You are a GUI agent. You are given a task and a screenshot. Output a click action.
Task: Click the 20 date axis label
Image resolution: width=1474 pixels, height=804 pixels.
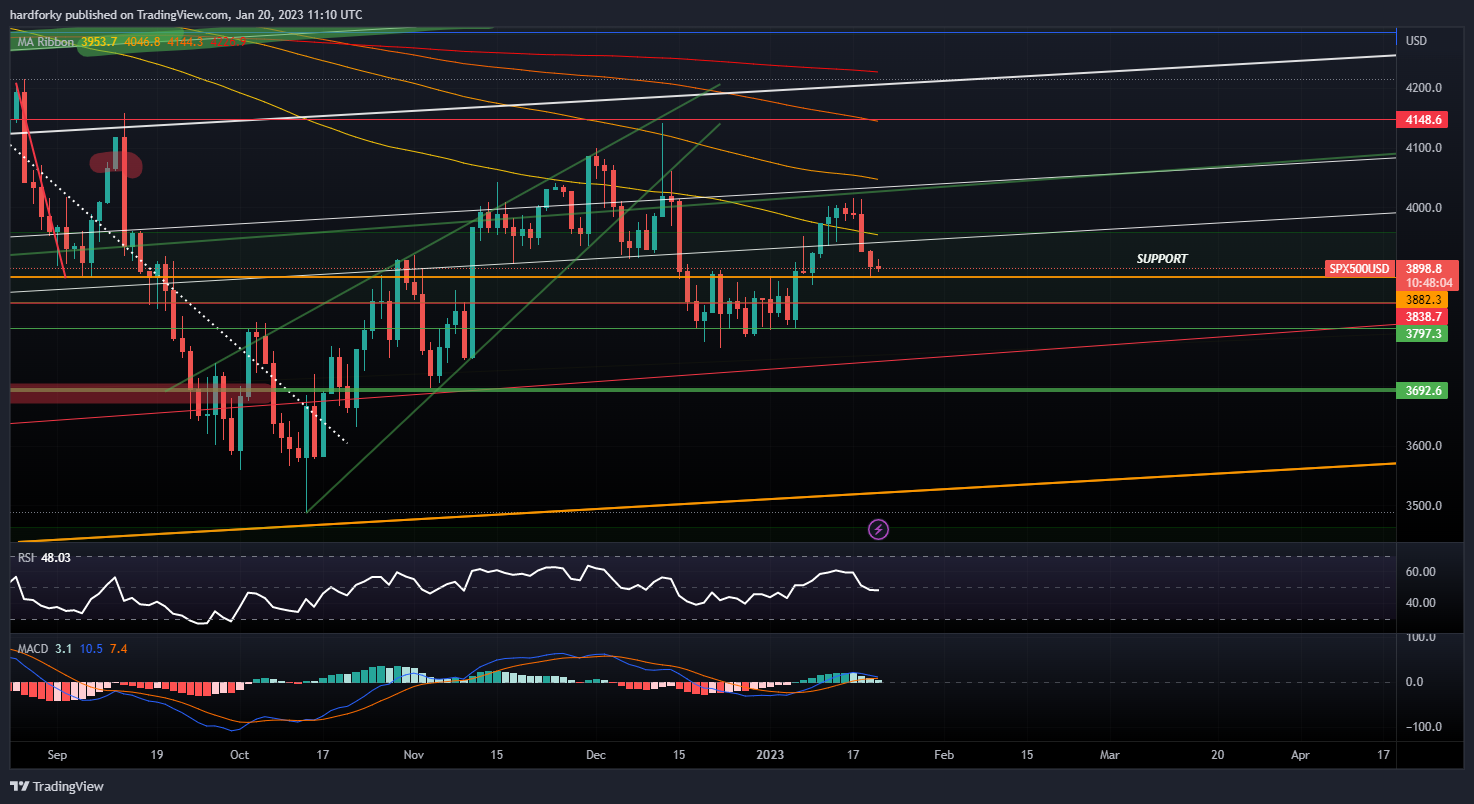pos(1218,755)
